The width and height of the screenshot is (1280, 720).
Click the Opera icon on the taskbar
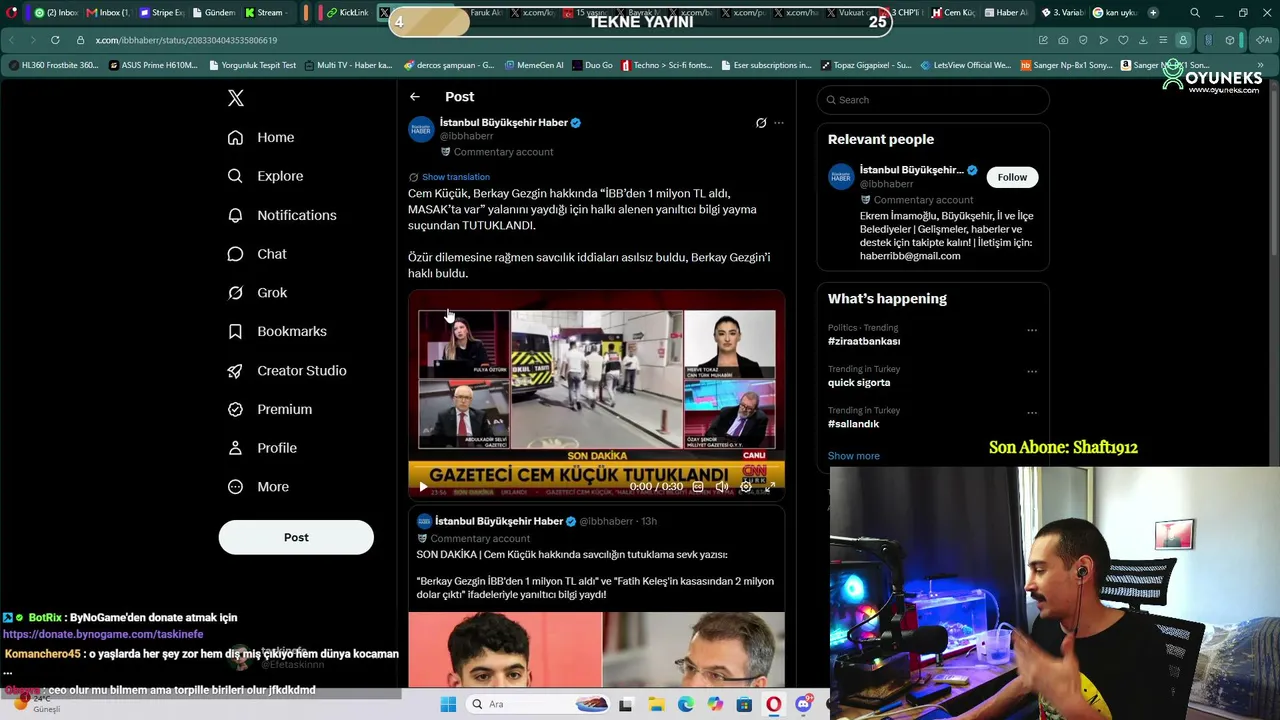click(774, 704)
